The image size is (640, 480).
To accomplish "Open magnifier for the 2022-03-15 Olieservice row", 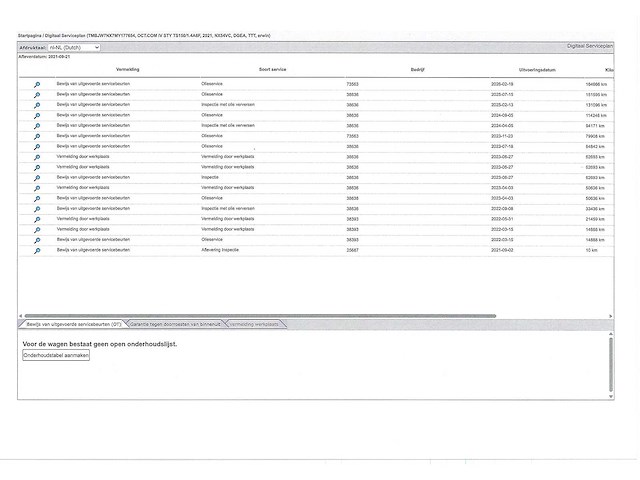I will [37, 240].
